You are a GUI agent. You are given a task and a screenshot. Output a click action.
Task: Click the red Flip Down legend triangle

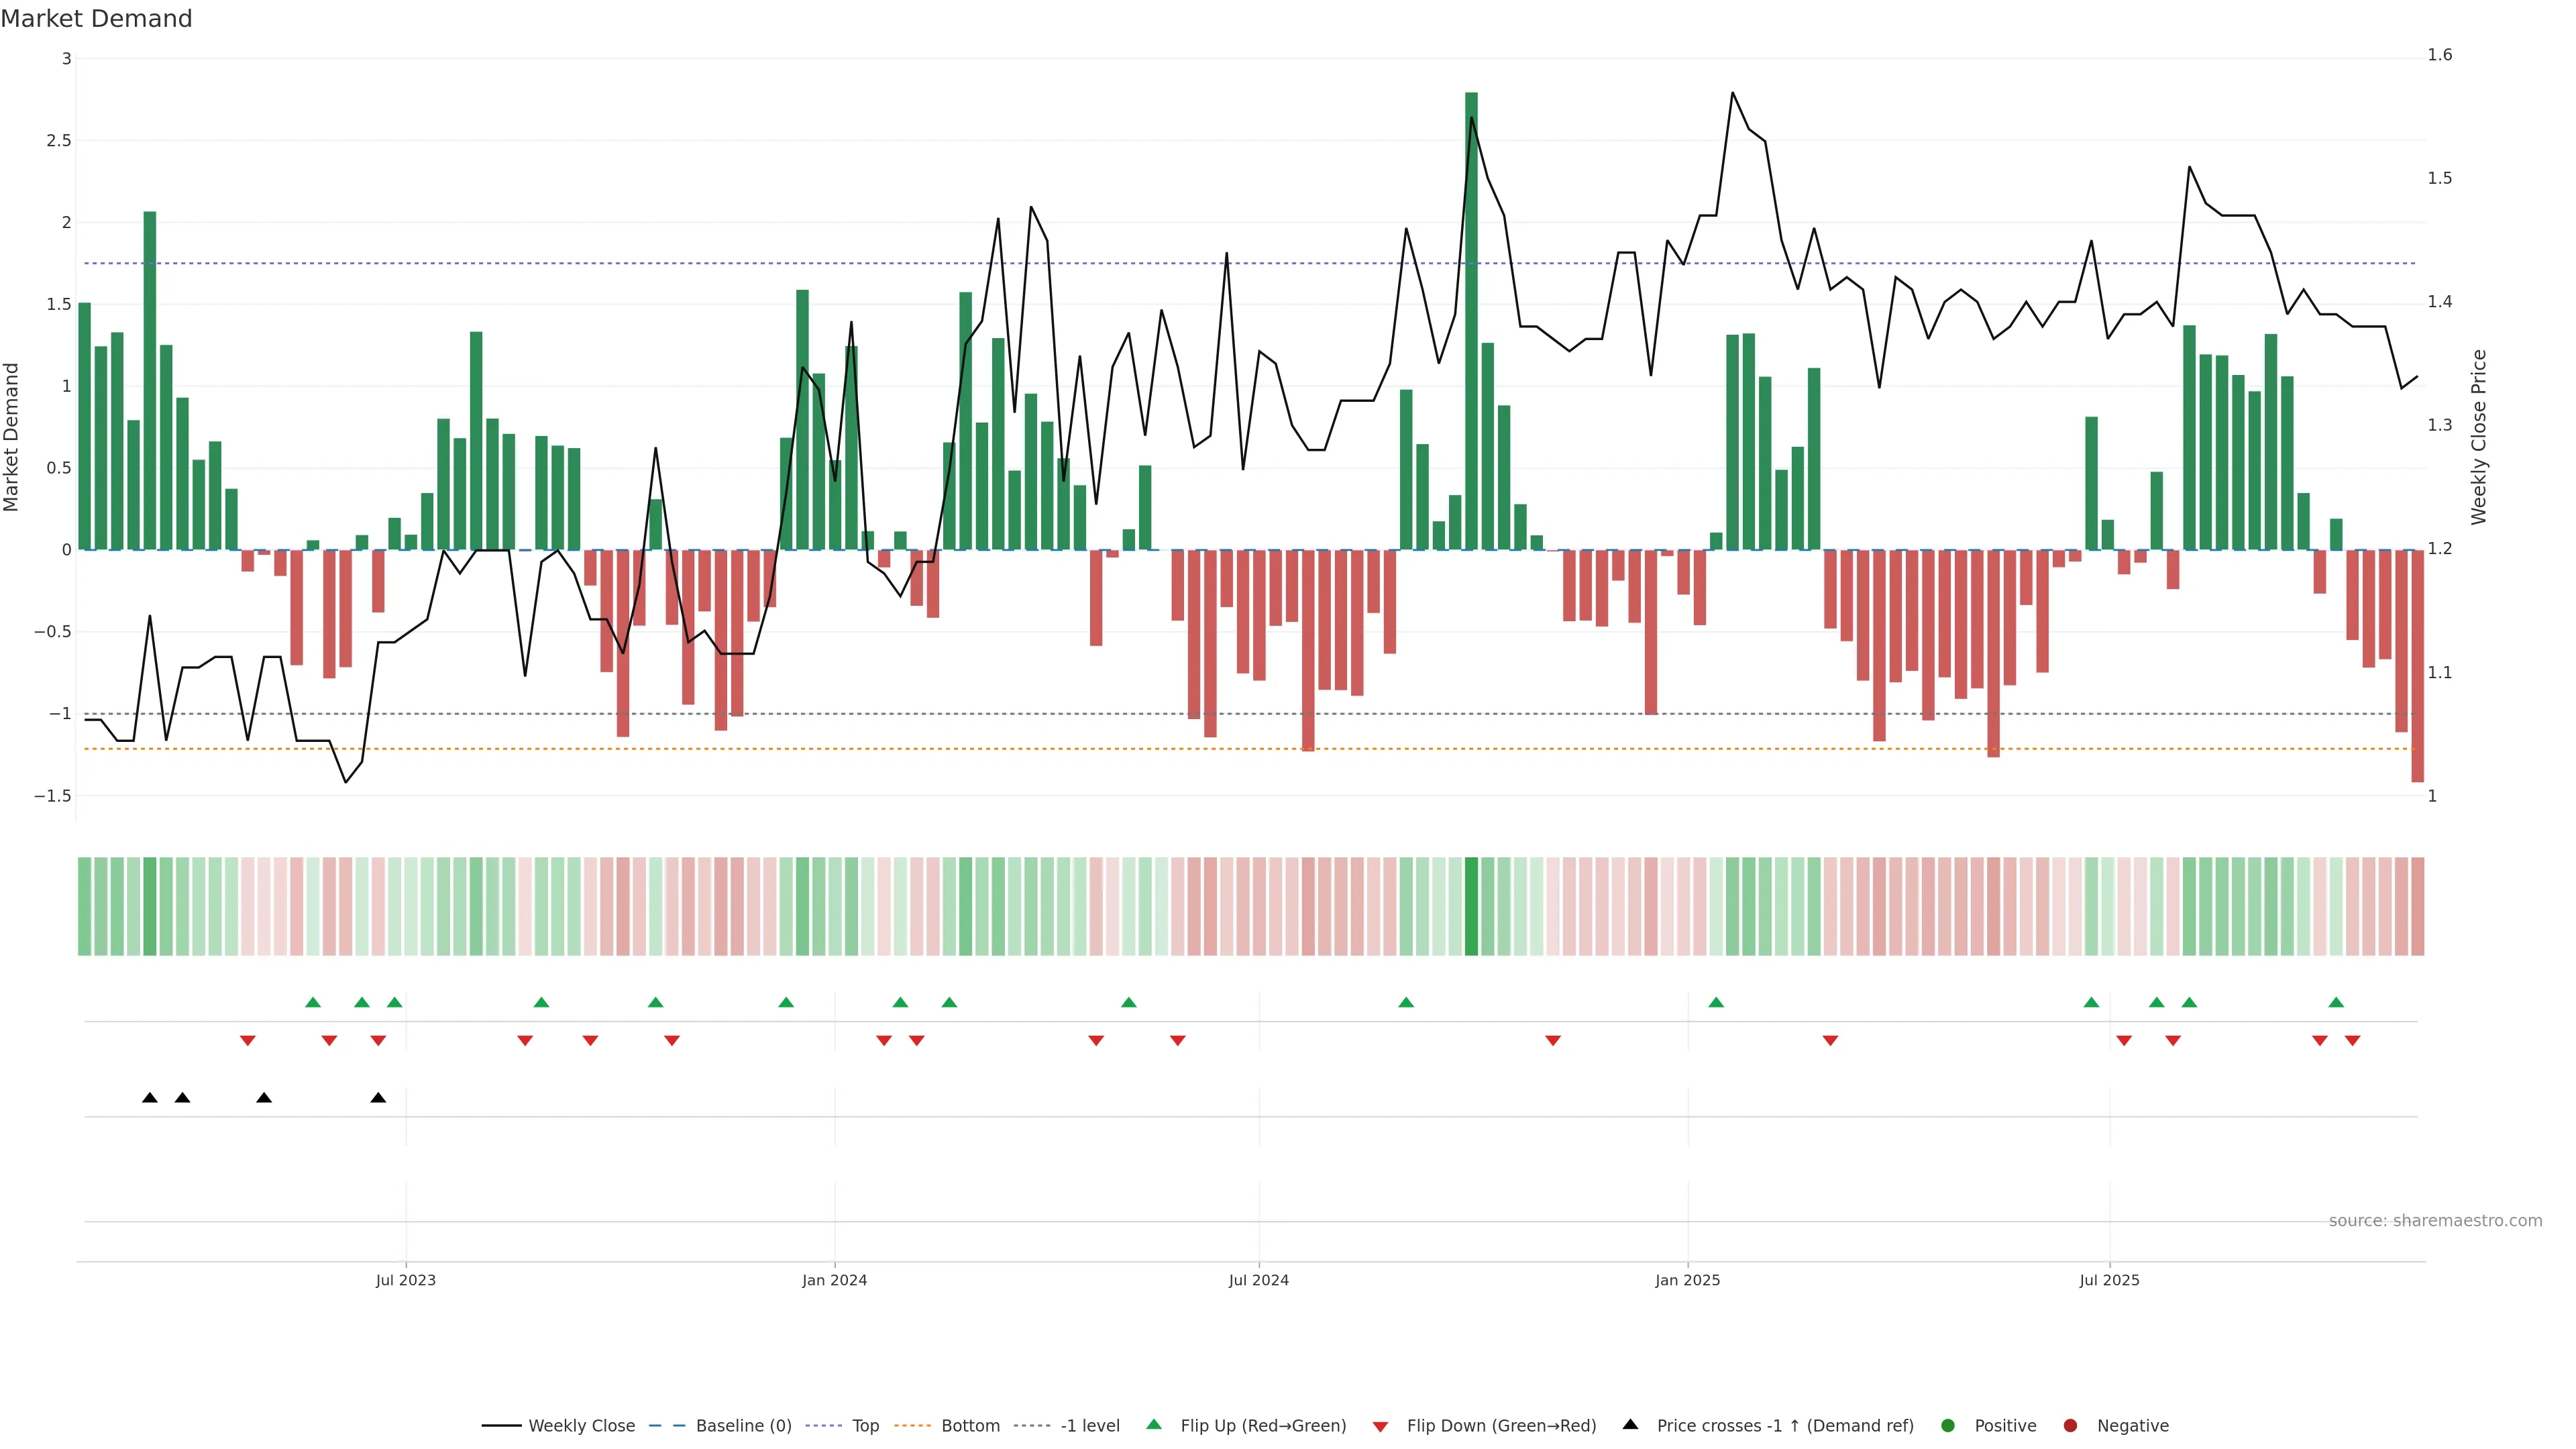coord(1380,1427)
